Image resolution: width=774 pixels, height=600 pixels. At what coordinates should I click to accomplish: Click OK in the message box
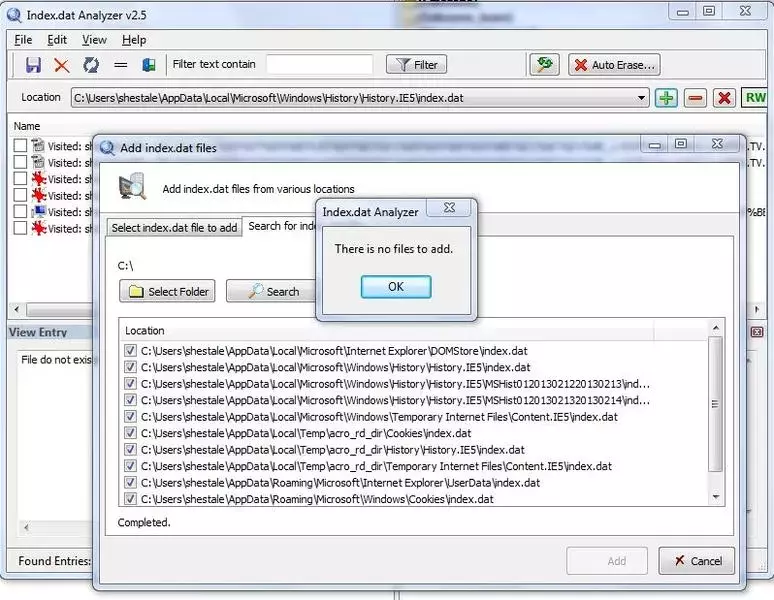[x=396, y=287]
